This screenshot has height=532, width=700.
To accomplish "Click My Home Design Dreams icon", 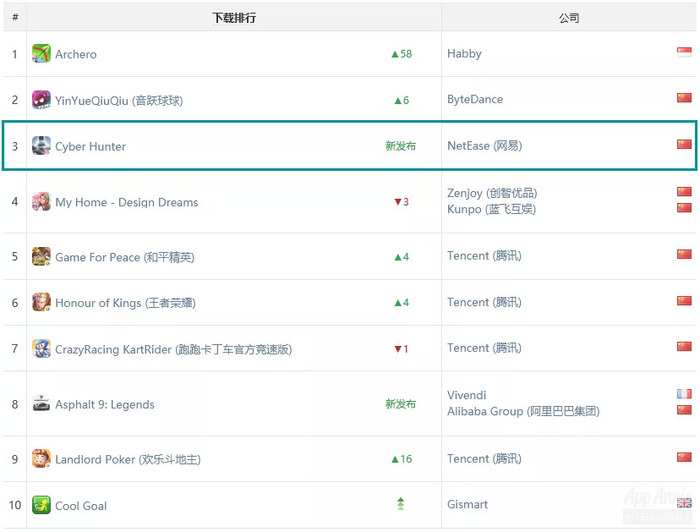I will point(41,202).
